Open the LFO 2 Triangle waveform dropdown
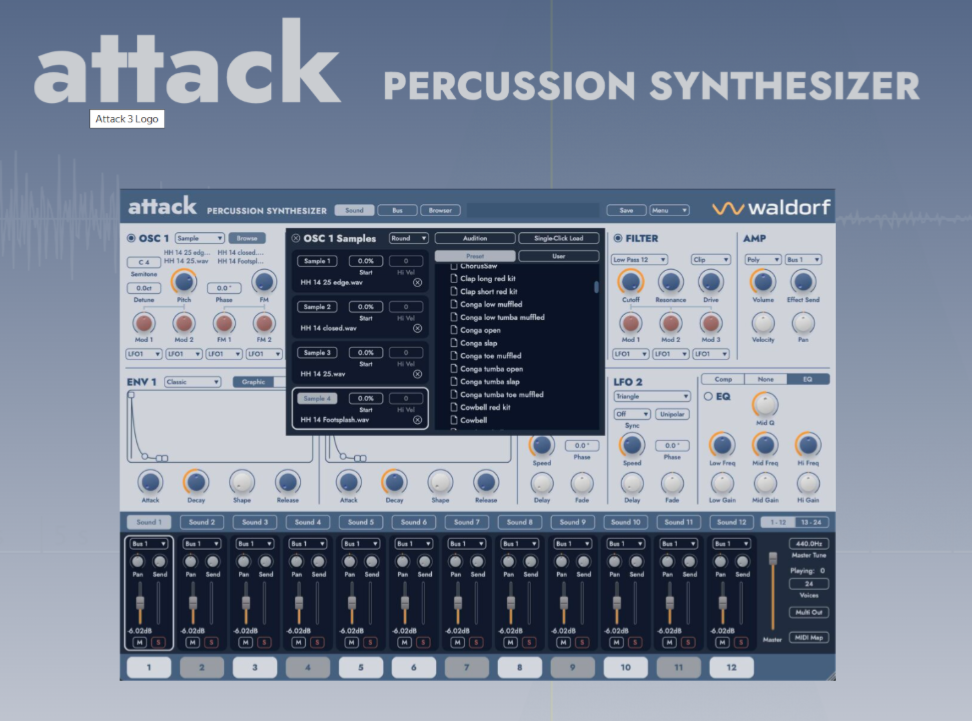Image resolution: width=972 pixels, height=721 pixels. click(652, 396)
